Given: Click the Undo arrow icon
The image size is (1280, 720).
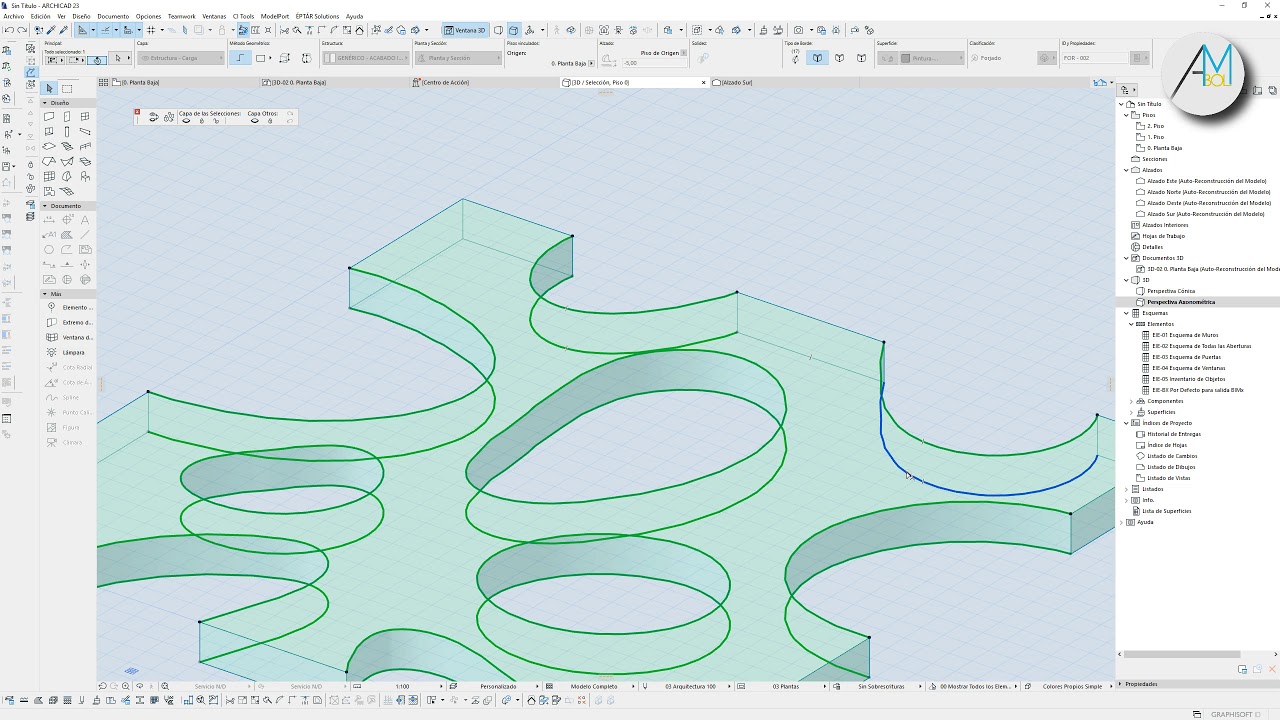Looking at the screenshot, I should tap(9, 30).
